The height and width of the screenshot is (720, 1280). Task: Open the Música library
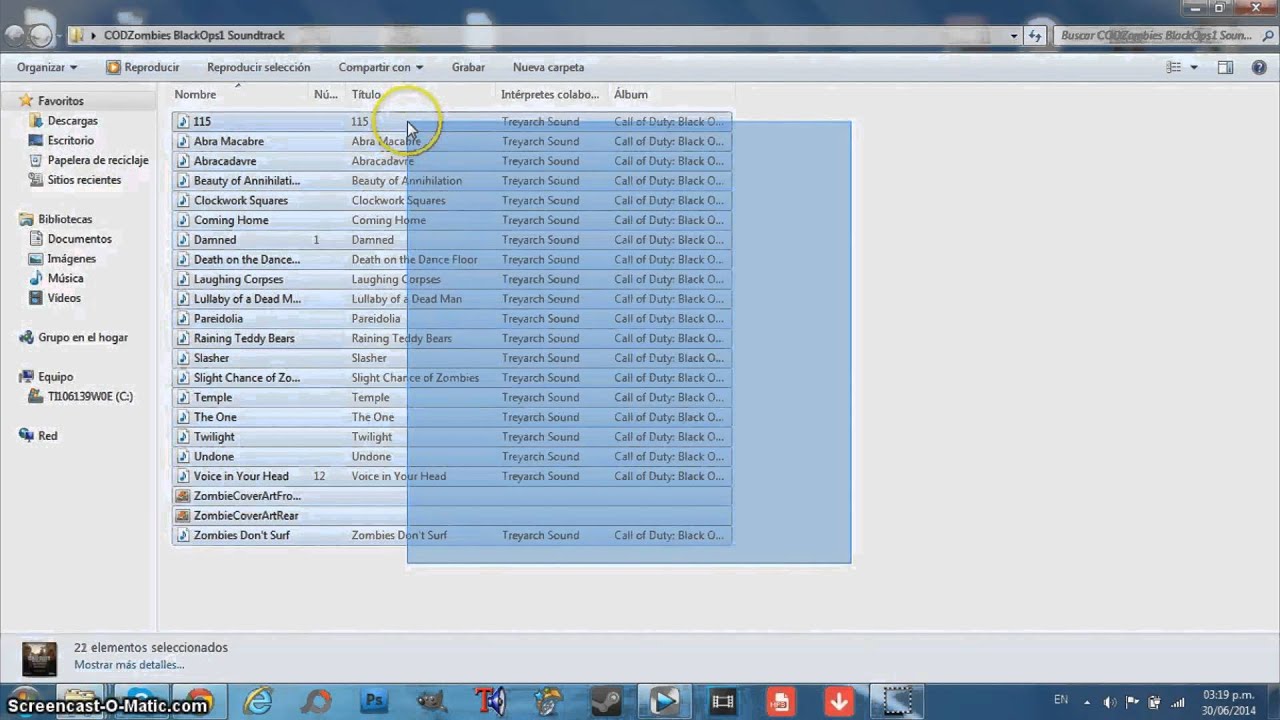point(65,278)
